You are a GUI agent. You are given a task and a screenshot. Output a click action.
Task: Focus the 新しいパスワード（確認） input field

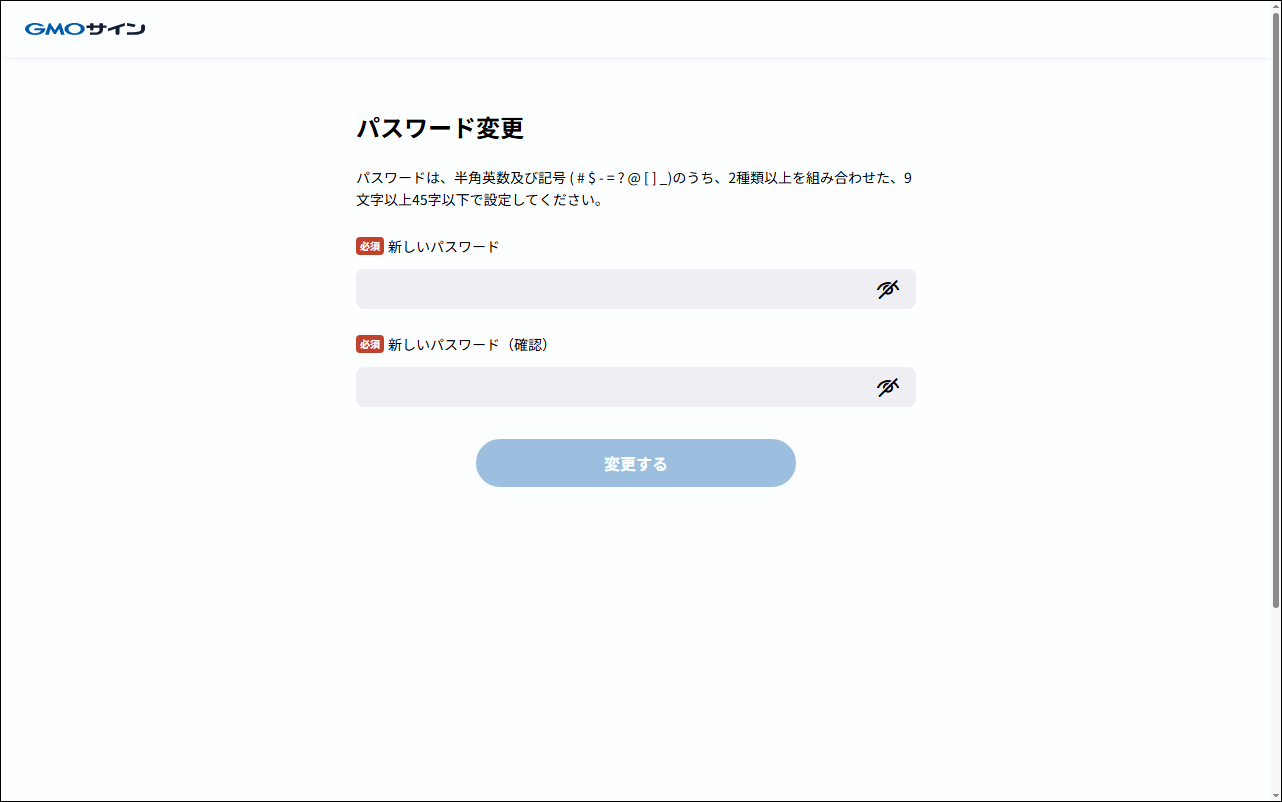click(636, 387)
